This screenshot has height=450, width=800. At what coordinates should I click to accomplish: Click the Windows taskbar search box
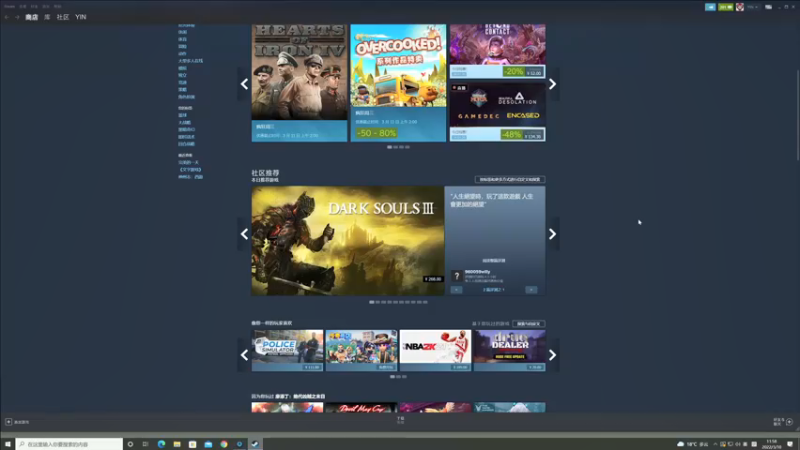[x=69, y=444]
